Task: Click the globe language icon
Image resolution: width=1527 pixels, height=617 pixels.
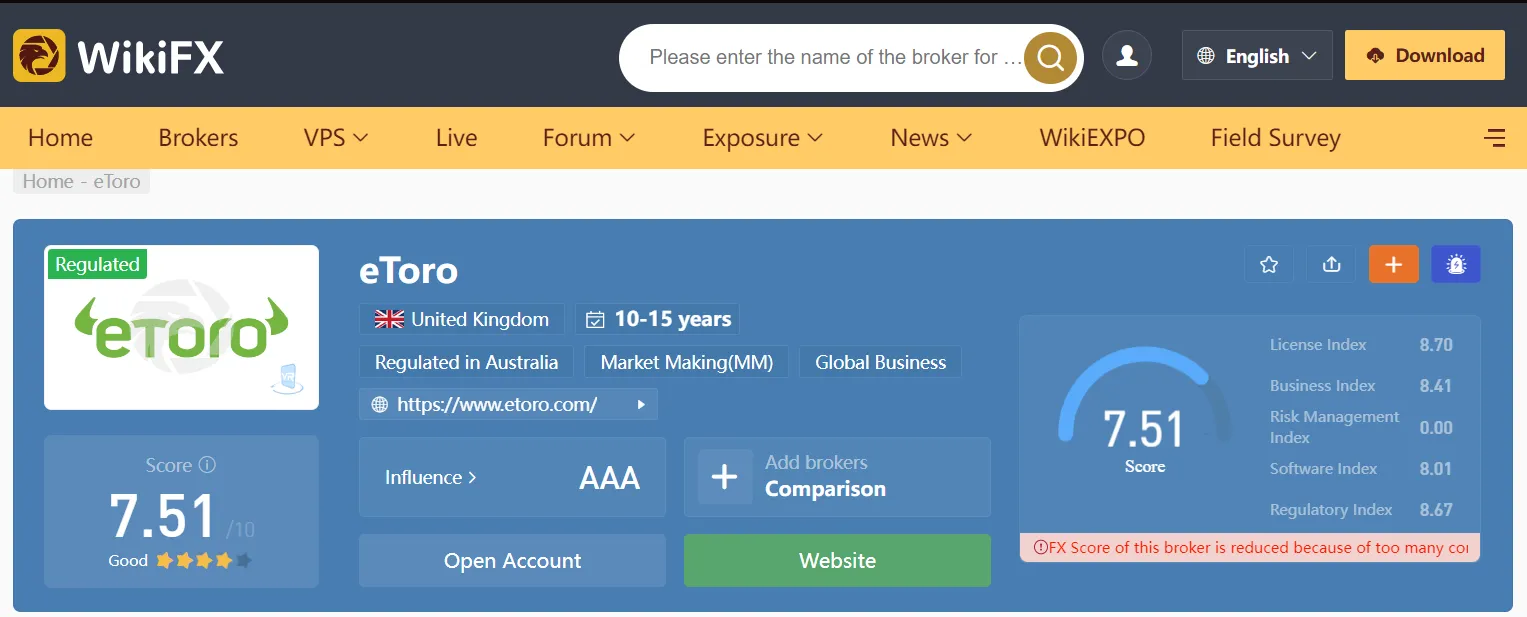Action: click(x=1206, y=56)
